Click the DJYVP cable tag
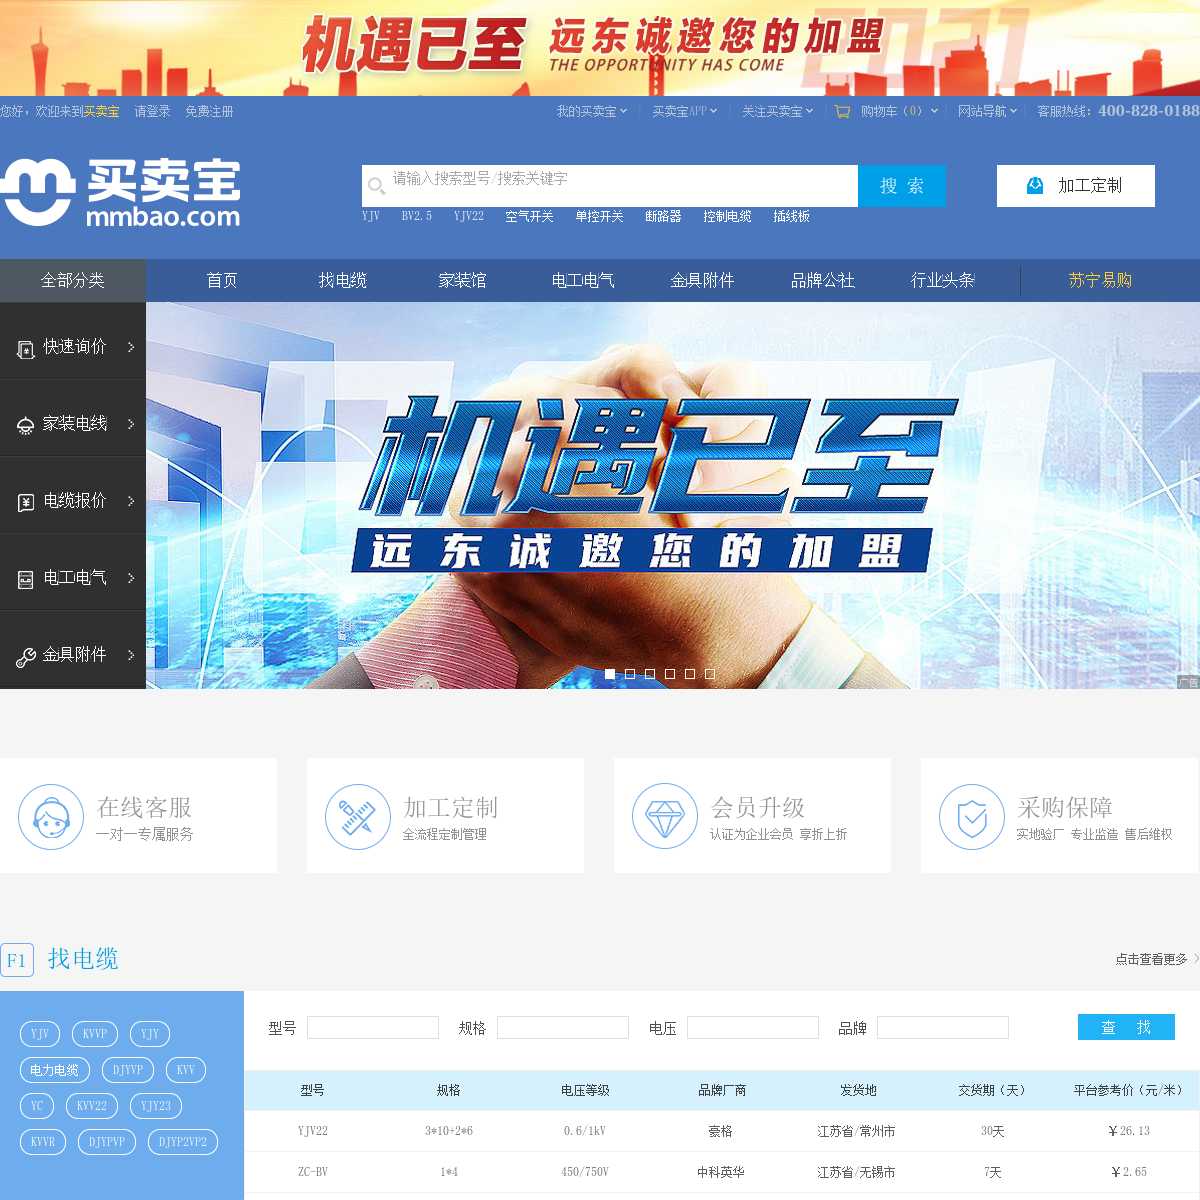The width and height of the screenshot is (1200, 1200). coord(128,1070)
